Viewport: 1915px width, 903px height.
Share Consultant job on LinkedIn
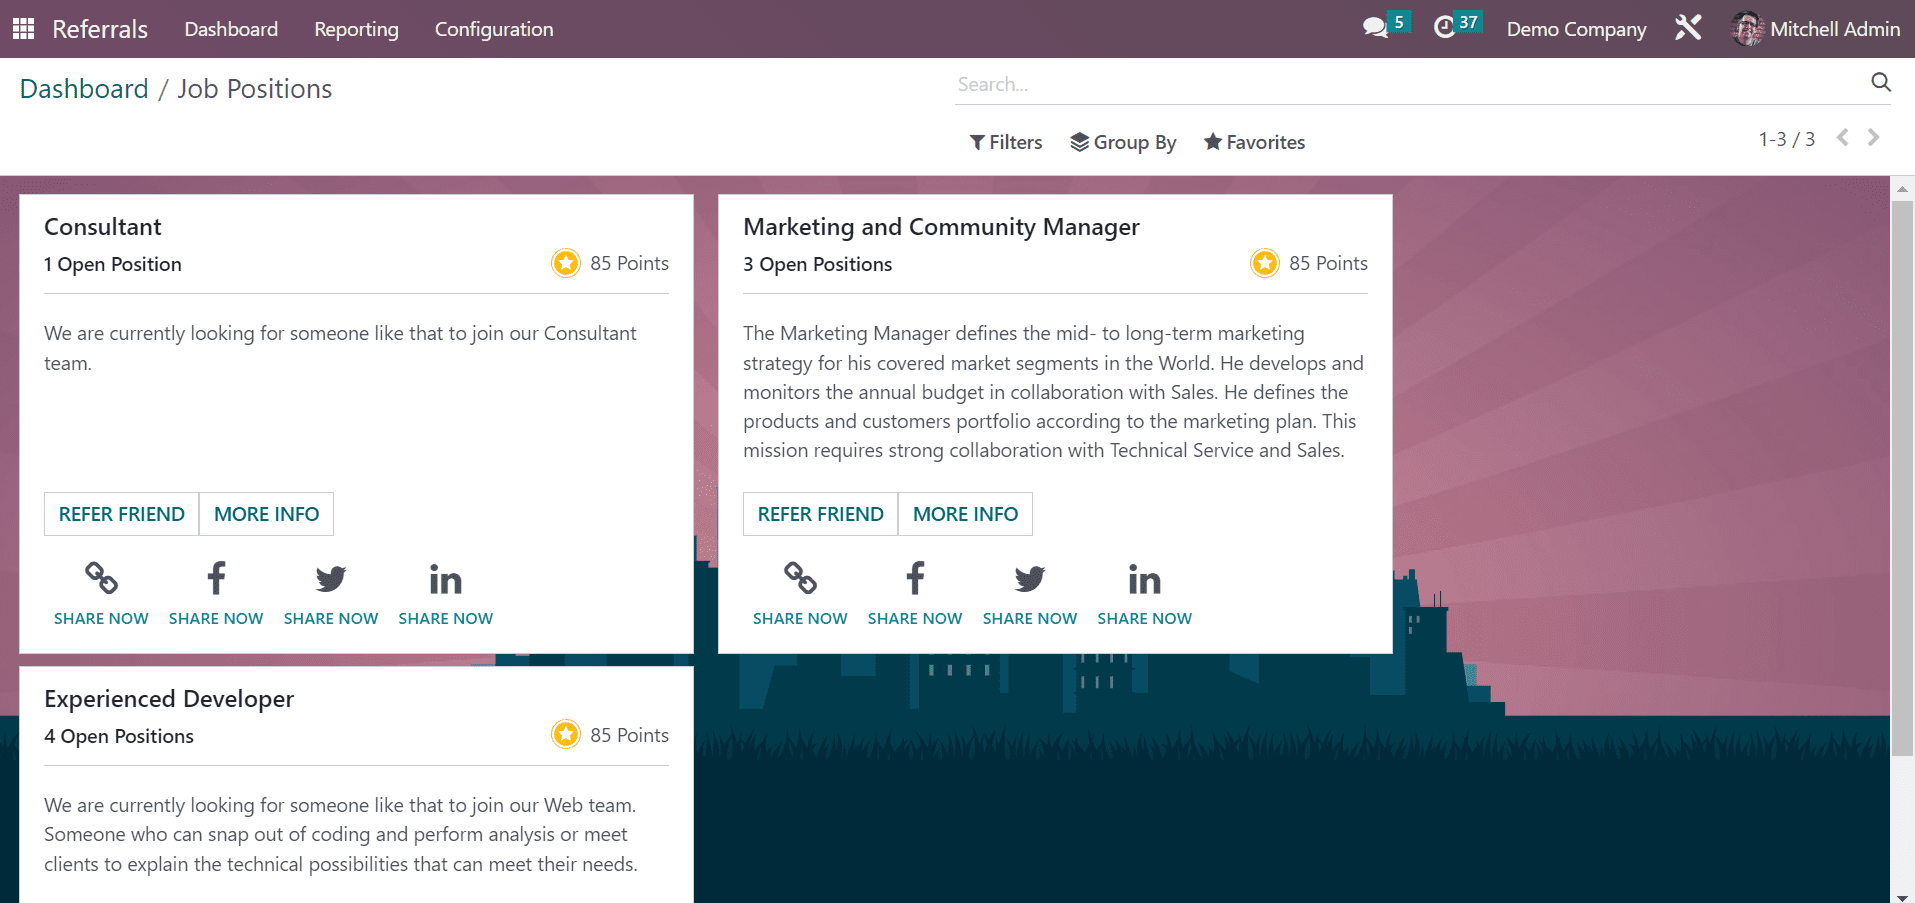point(446,579)
